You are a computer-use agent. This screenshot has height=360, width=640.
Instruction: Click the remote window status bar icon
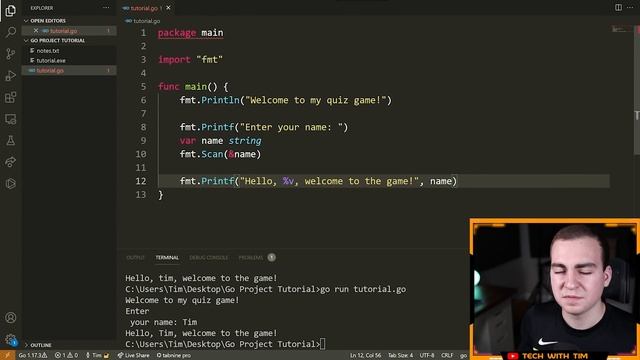(x=7, y=355)
